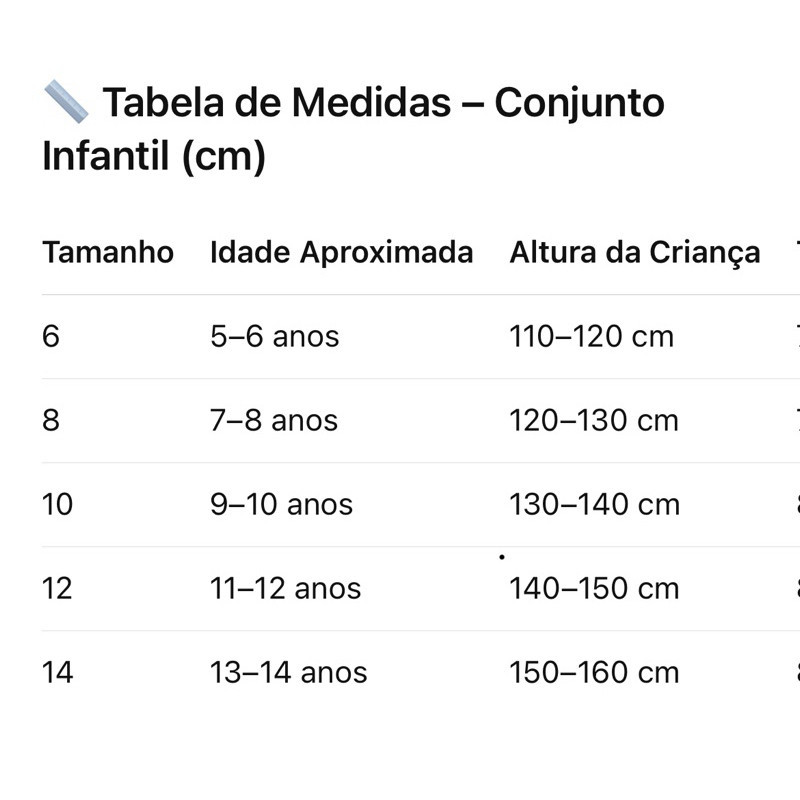
Task: Click the '140–150 cm' height cell
Action: tap(594, 589)
